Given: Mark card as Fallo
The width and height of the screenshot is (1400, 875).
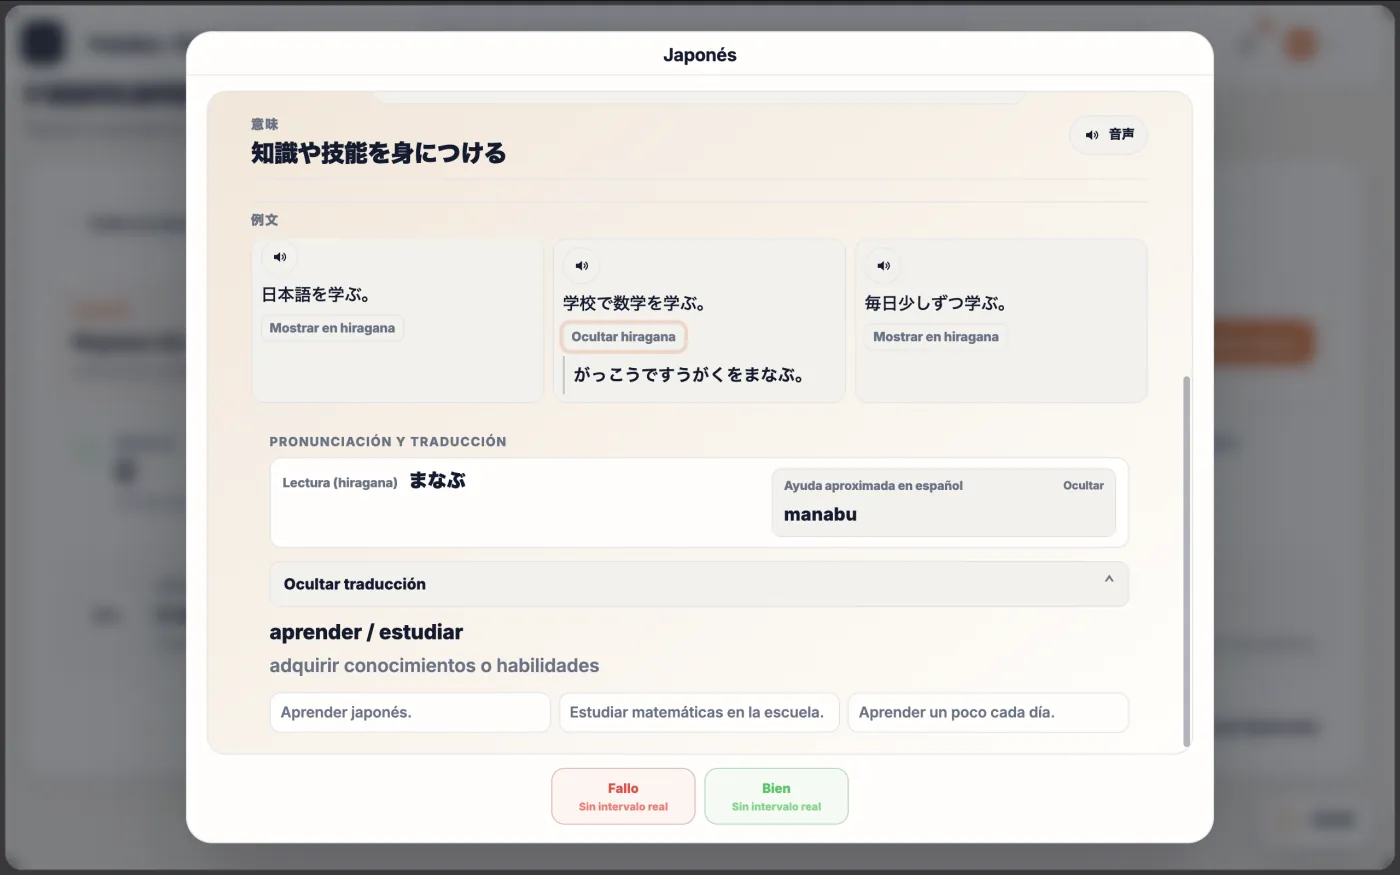Looking at the screenshot, I should 623,796.
